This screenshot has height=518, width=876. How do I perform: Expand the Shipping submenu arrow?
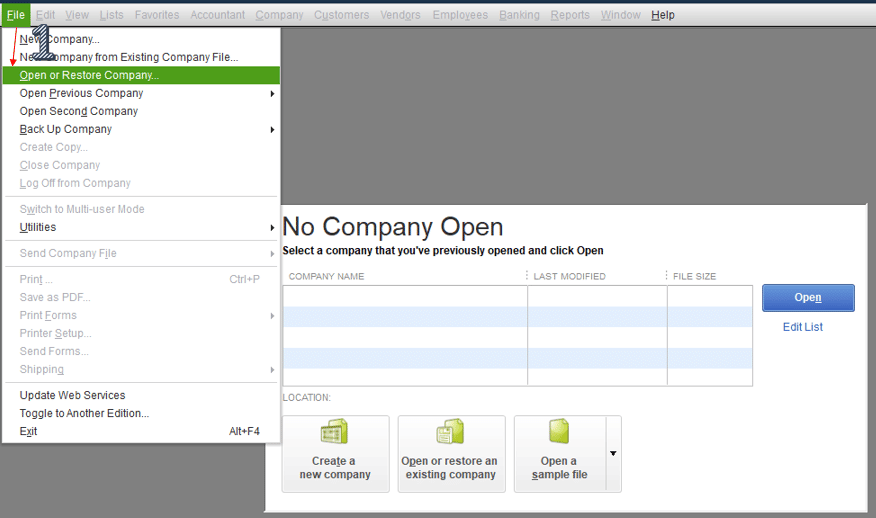272,370
